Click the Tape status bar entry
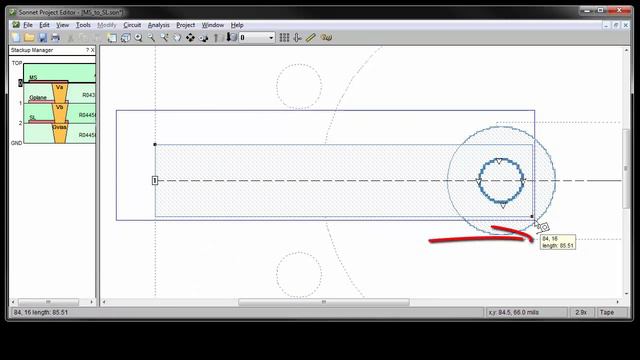 (x=607, y=312)
